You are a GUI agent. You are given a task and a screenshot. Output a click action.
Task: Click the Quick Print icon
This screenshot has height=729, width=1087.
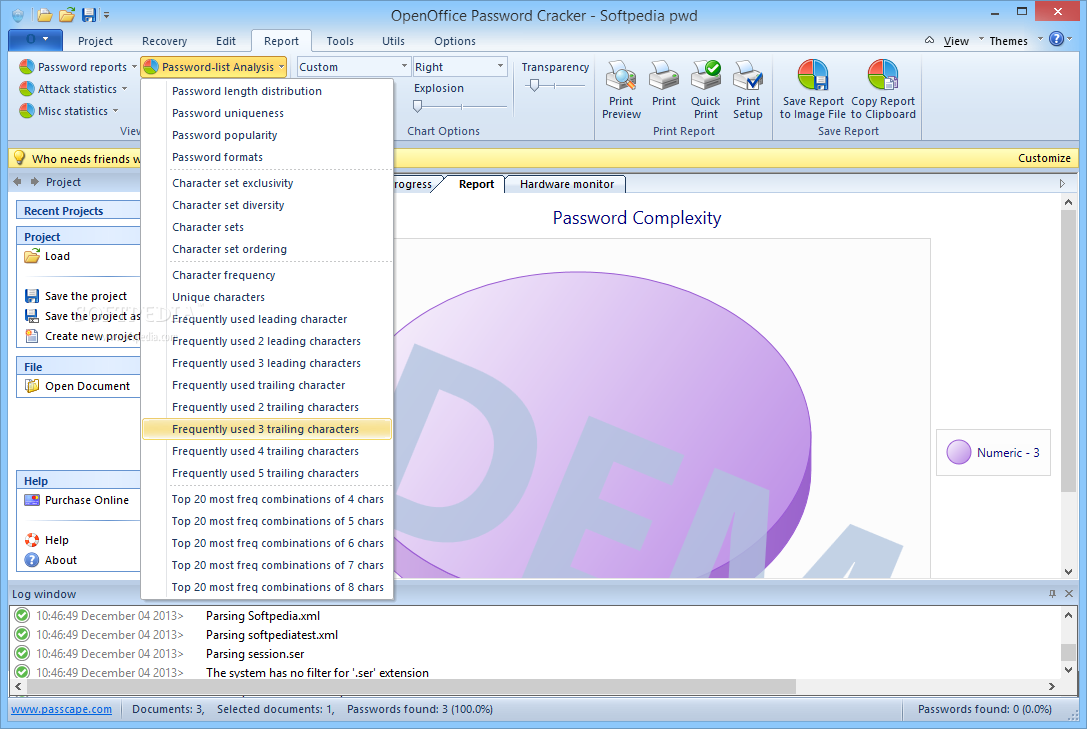tap(706, 76)
